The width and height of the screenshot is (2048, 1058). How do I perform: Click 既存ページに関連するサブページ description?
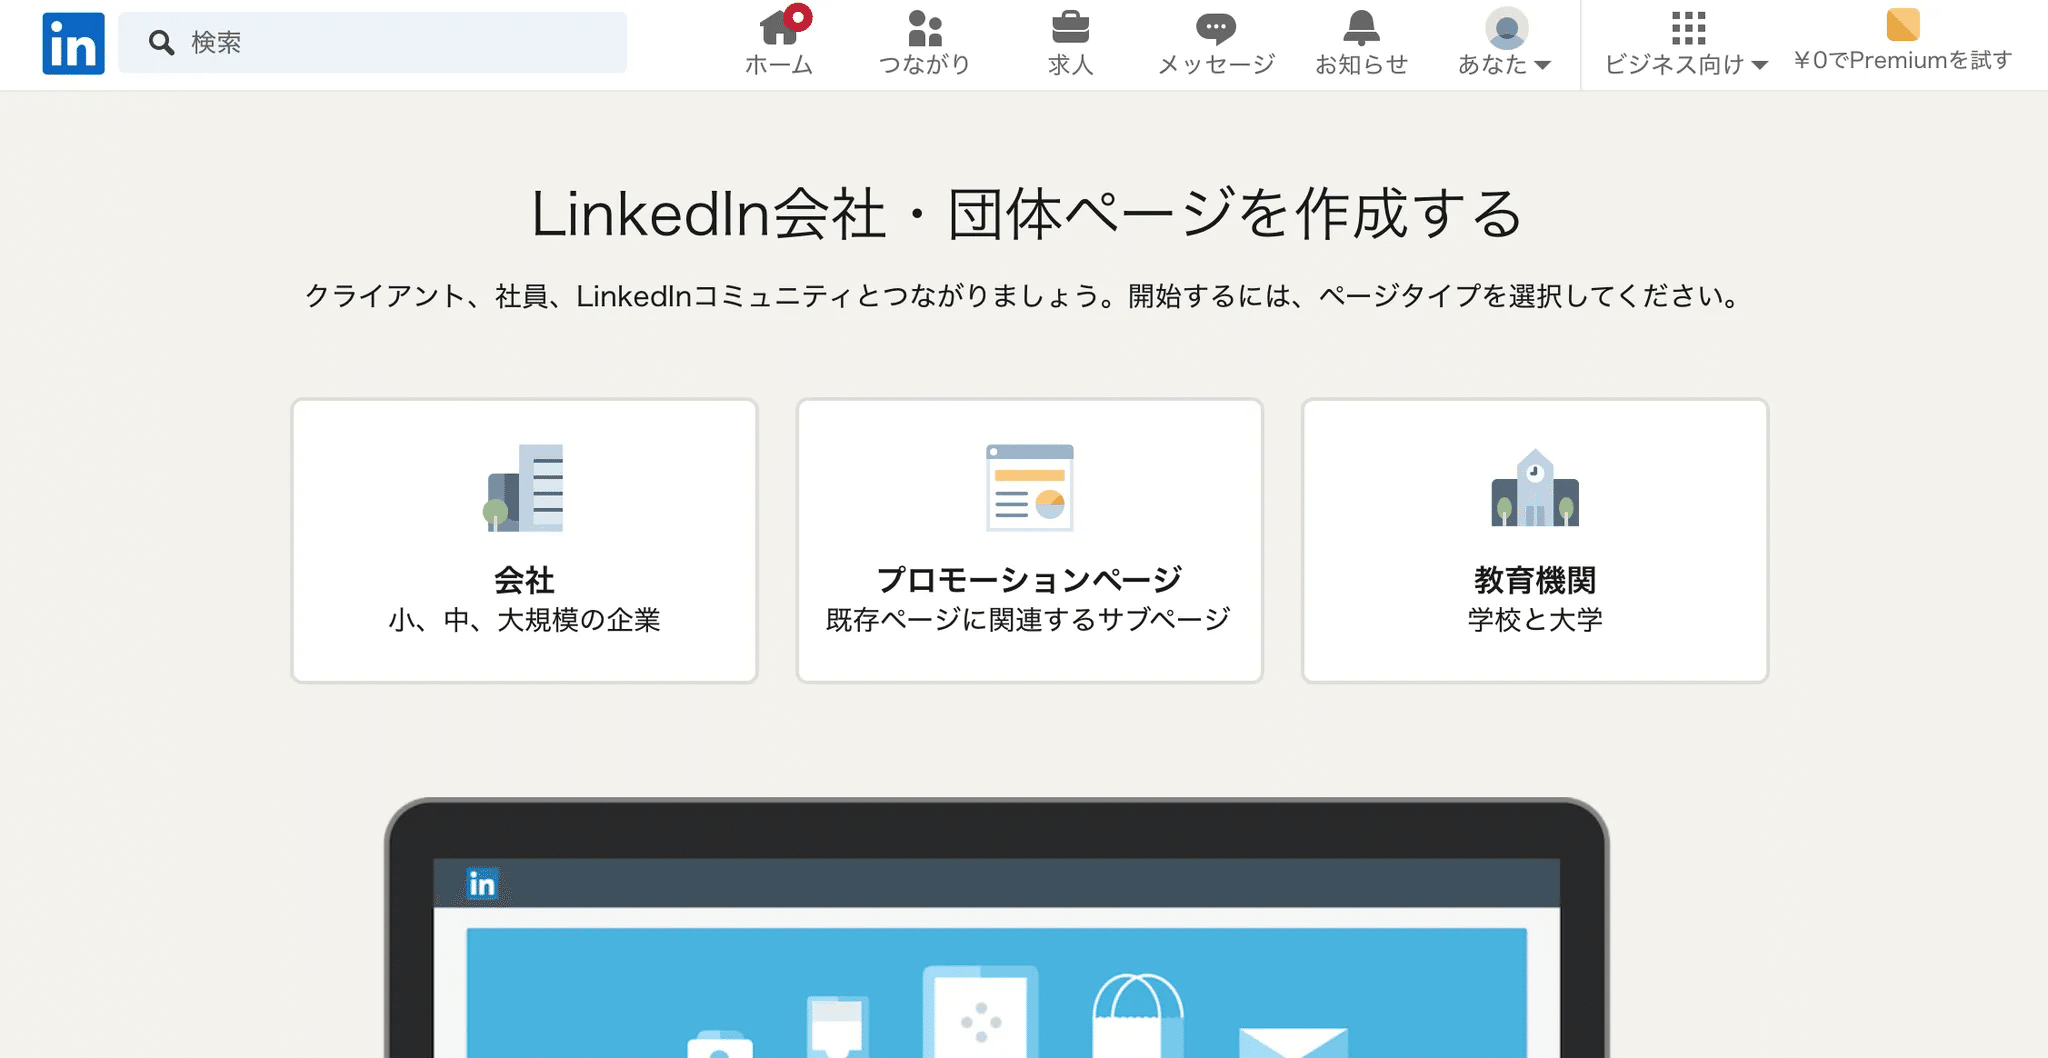coord(1029,620)
